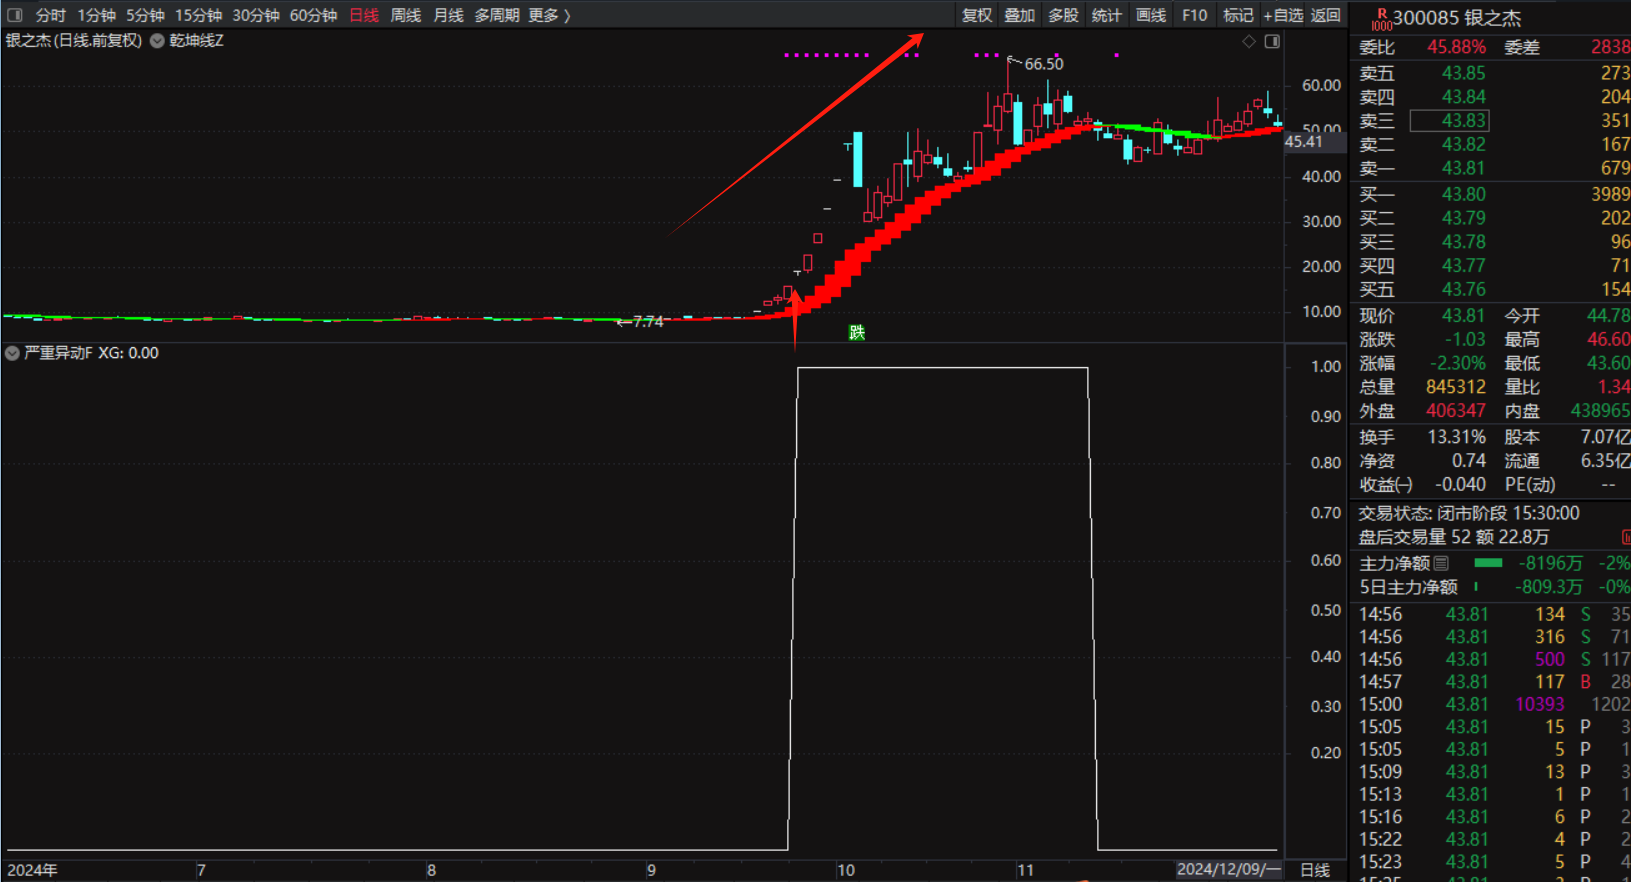Viewport: 1631px width, 882px height.
Task: Click the R 1000 stock badge icon
Action: (x=1381, y=19)
